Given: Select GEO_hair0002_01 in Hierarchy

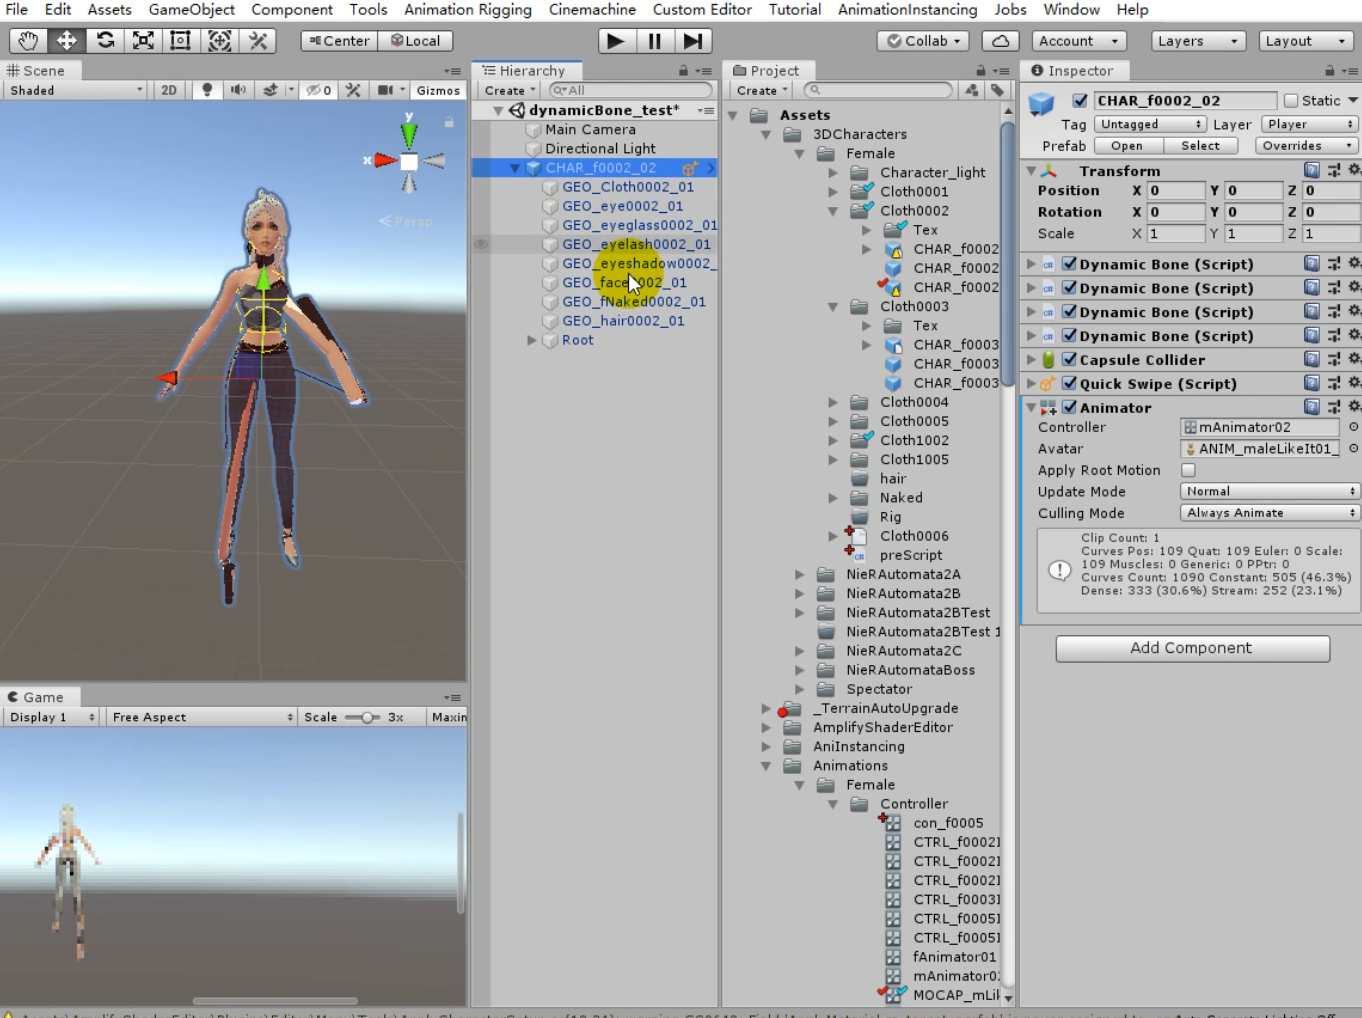Looking at the screenshot, I should [x=623, y=321].
